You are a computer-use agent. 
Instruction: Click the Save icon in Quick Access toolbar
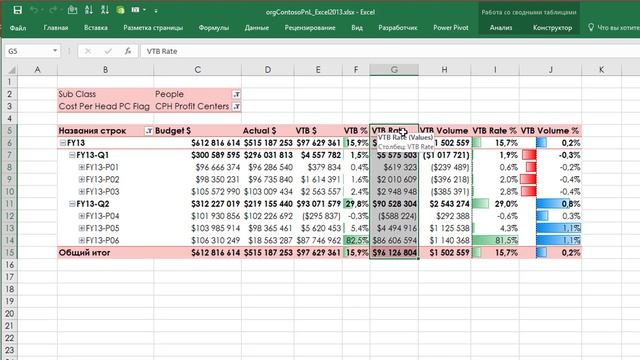tap(18, 10)
